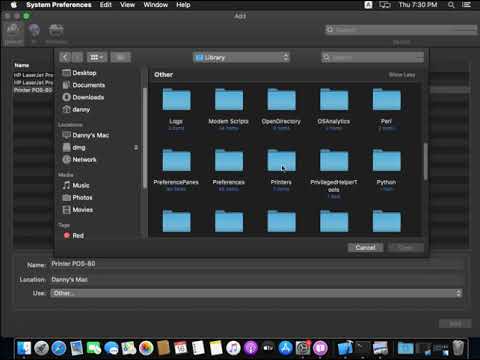480x360 pixels.
Task: Select Danny's Mac in the sidebar
Action: coord(90,135)
